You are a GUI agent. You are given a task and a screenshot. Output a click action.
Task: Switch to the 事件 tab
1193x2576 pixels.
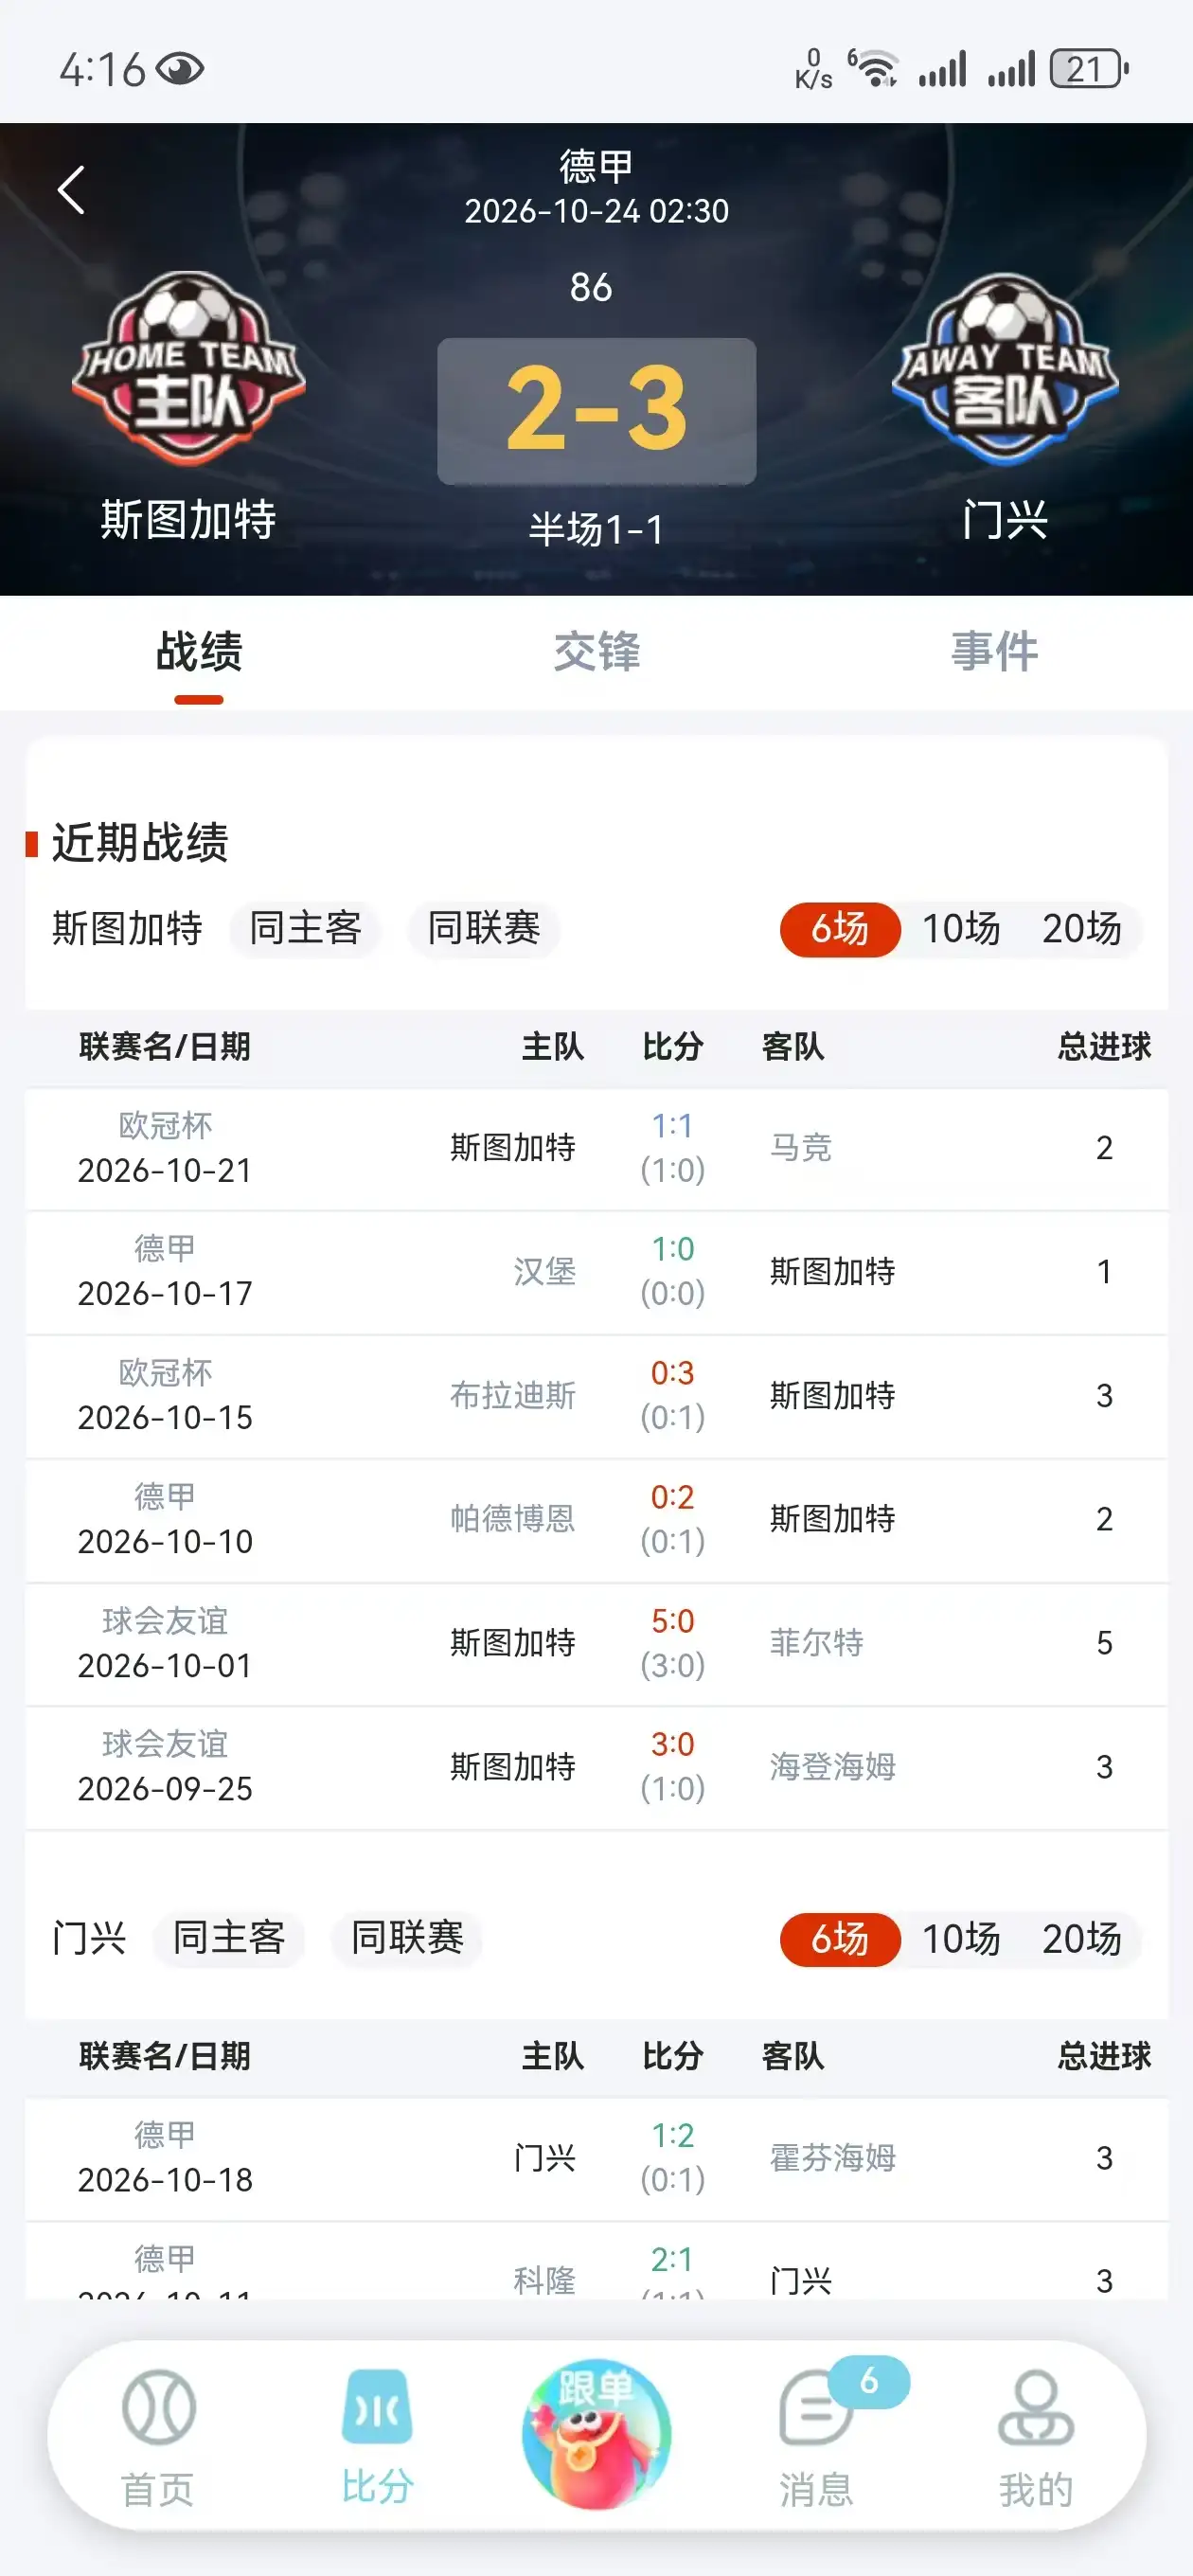(x=995, y=652)
